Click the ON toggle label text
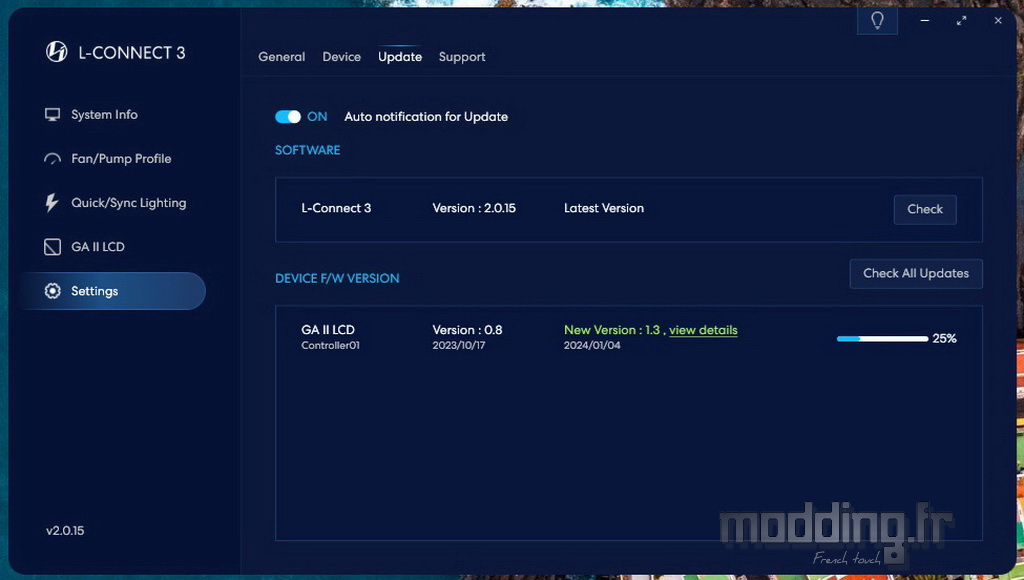1024x580 pixels. point(317,117)
